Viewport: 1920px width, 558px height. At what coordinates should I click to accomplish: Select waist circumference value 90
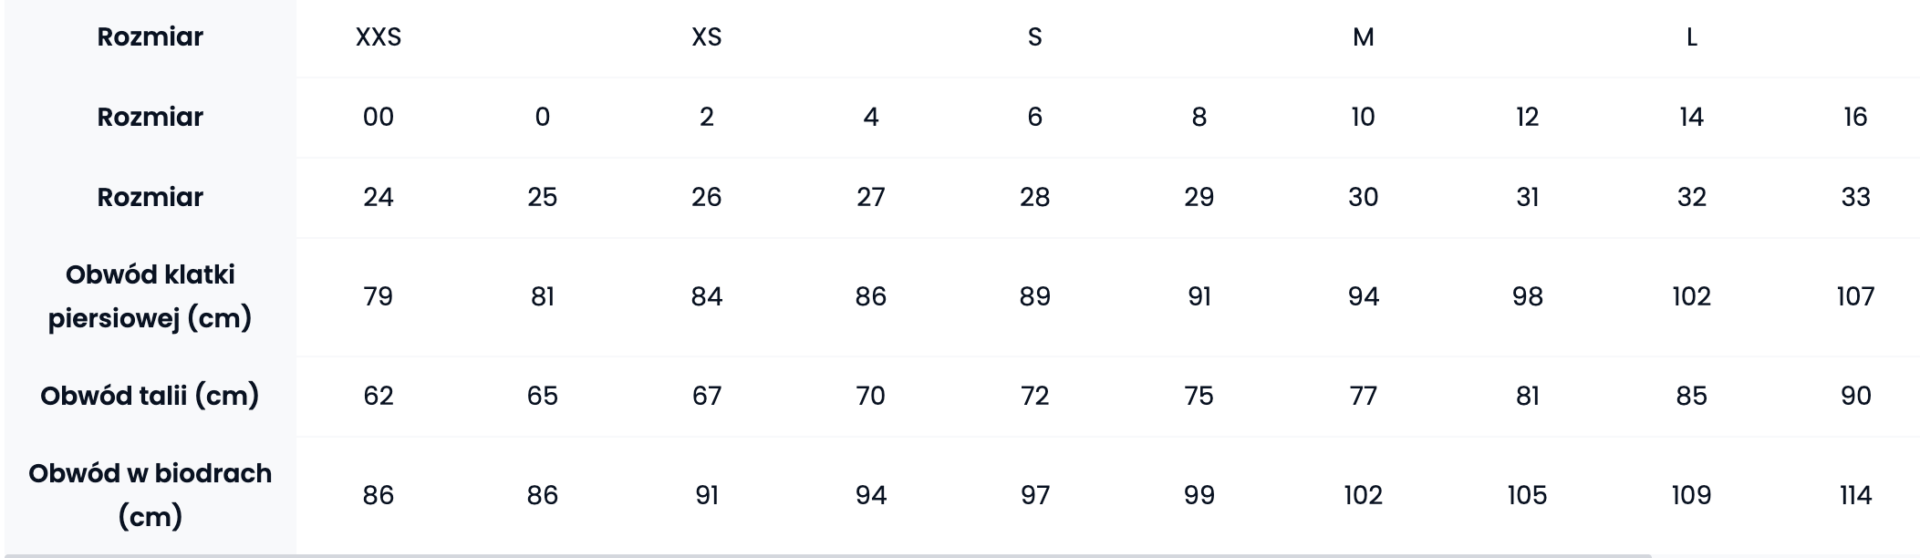point(1855,396)
